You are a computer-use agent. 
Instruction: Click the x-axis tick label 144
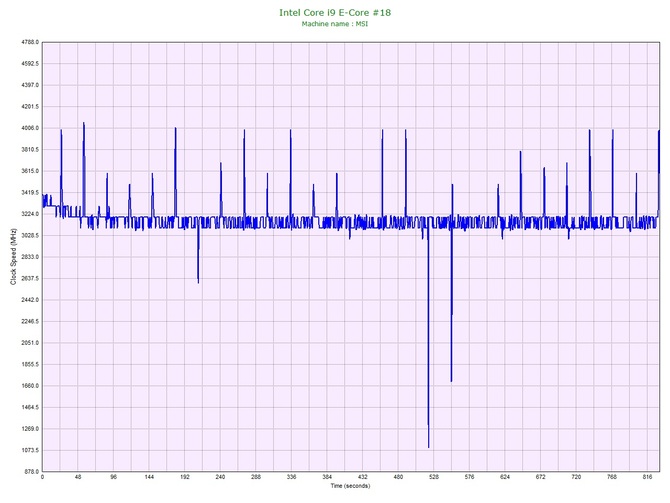point(149,477)
